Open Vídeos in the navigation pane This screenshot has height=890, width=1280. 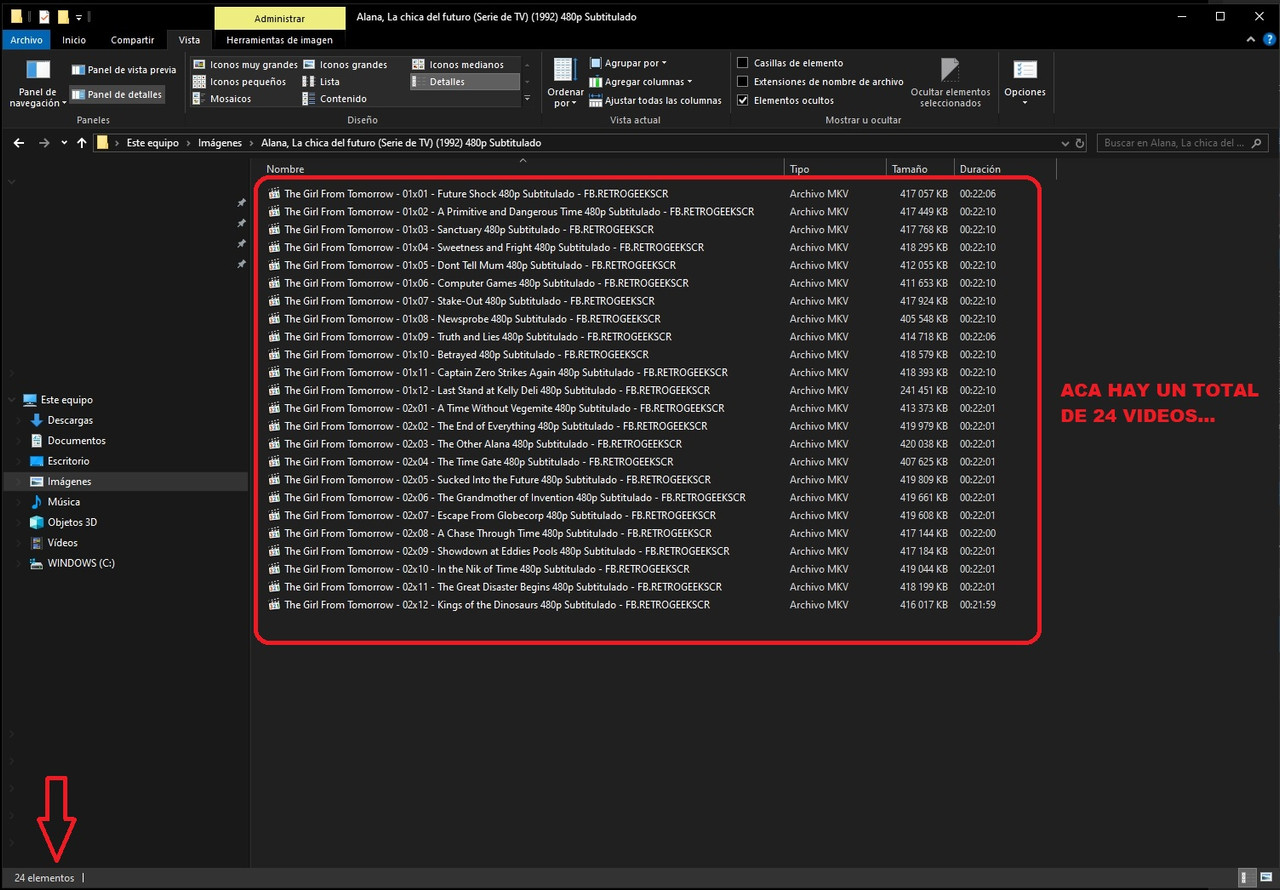(62, 543)
